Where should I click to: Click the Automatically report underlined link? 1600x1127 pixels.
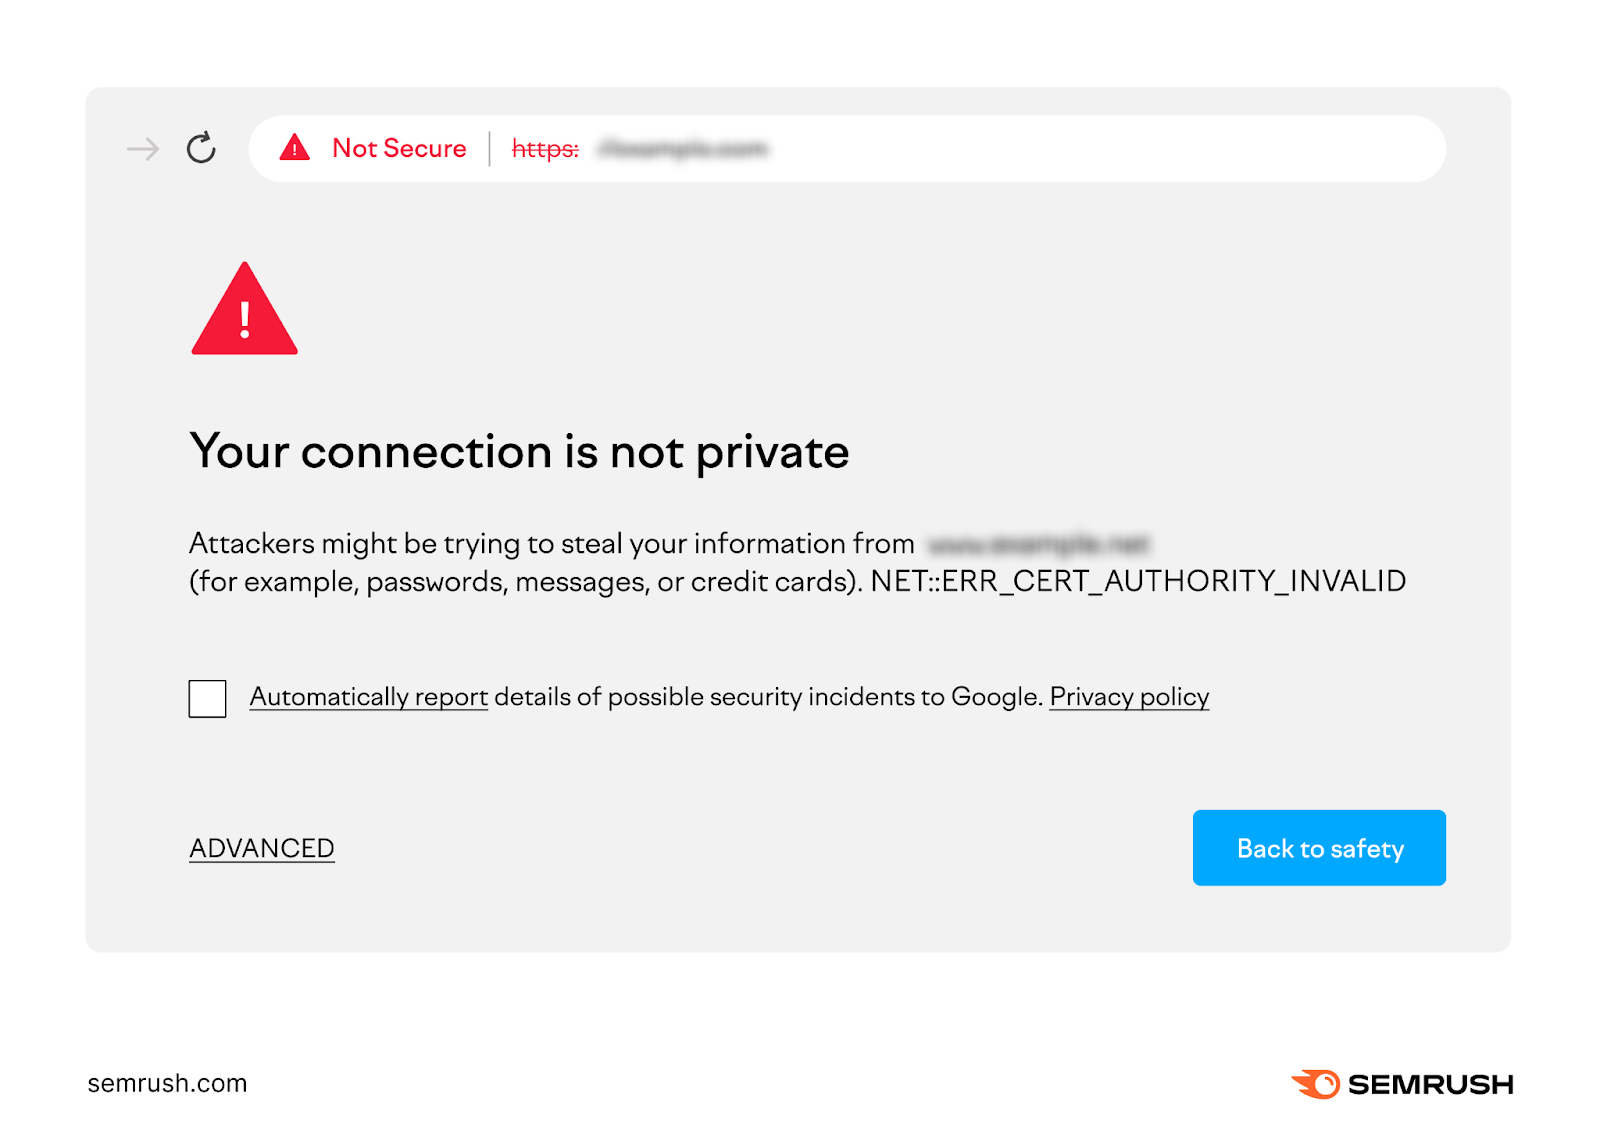pos(368,697)
